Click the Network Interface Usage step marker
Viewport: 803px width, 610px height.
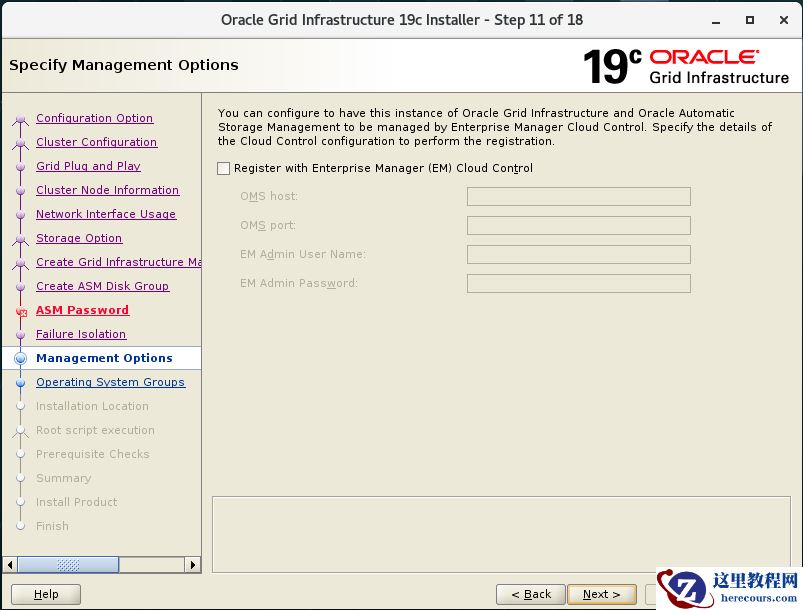click(20, 215)
